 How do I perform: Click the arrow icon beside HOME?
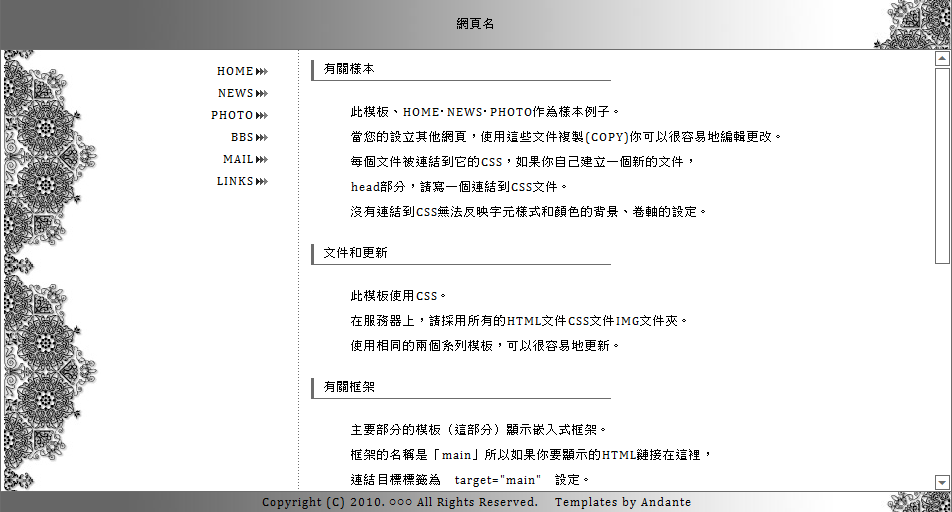(x=262, y=72)
